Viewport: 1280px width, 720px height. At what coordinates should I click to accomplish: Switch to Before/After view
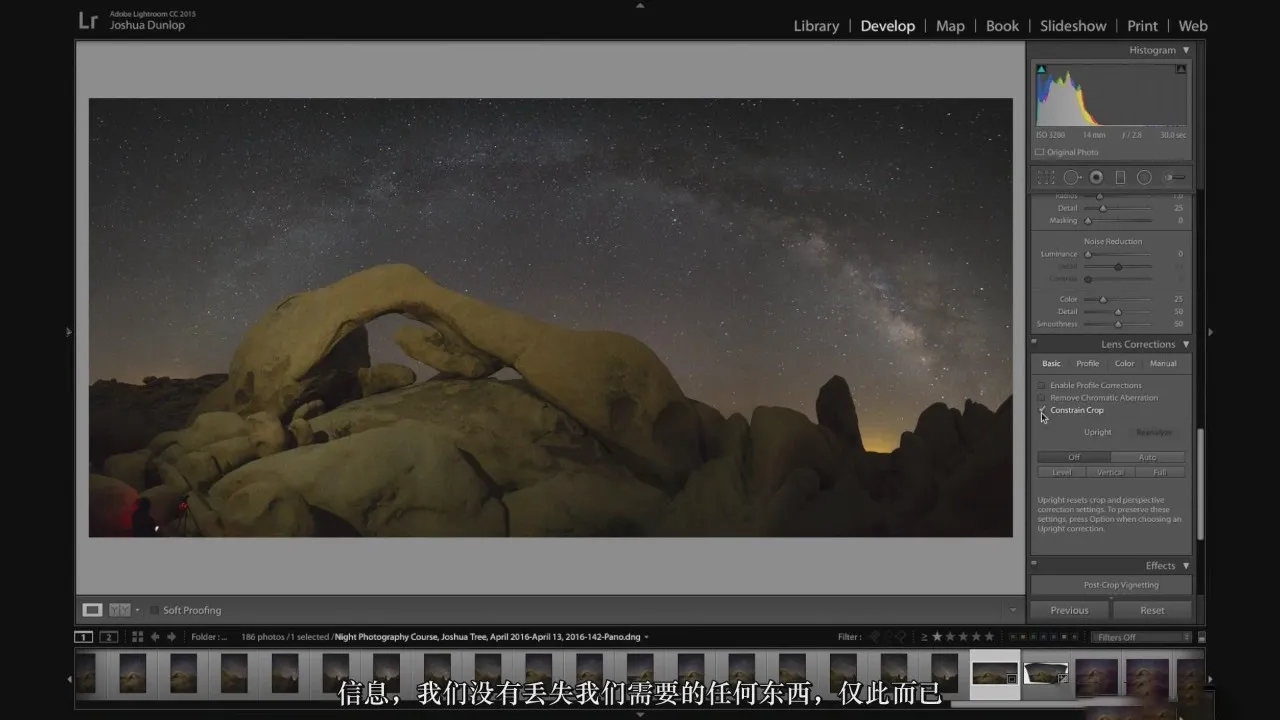click(x=119, y=610)
